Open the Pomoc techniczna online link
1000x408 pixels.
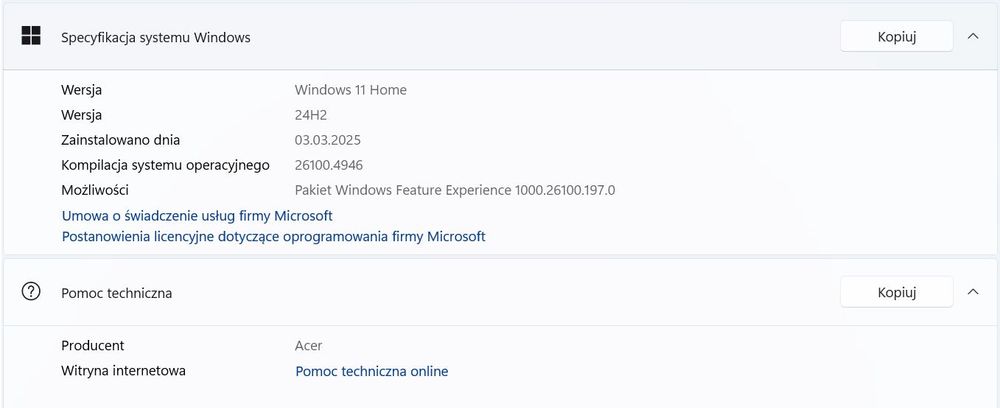(371, 371)
